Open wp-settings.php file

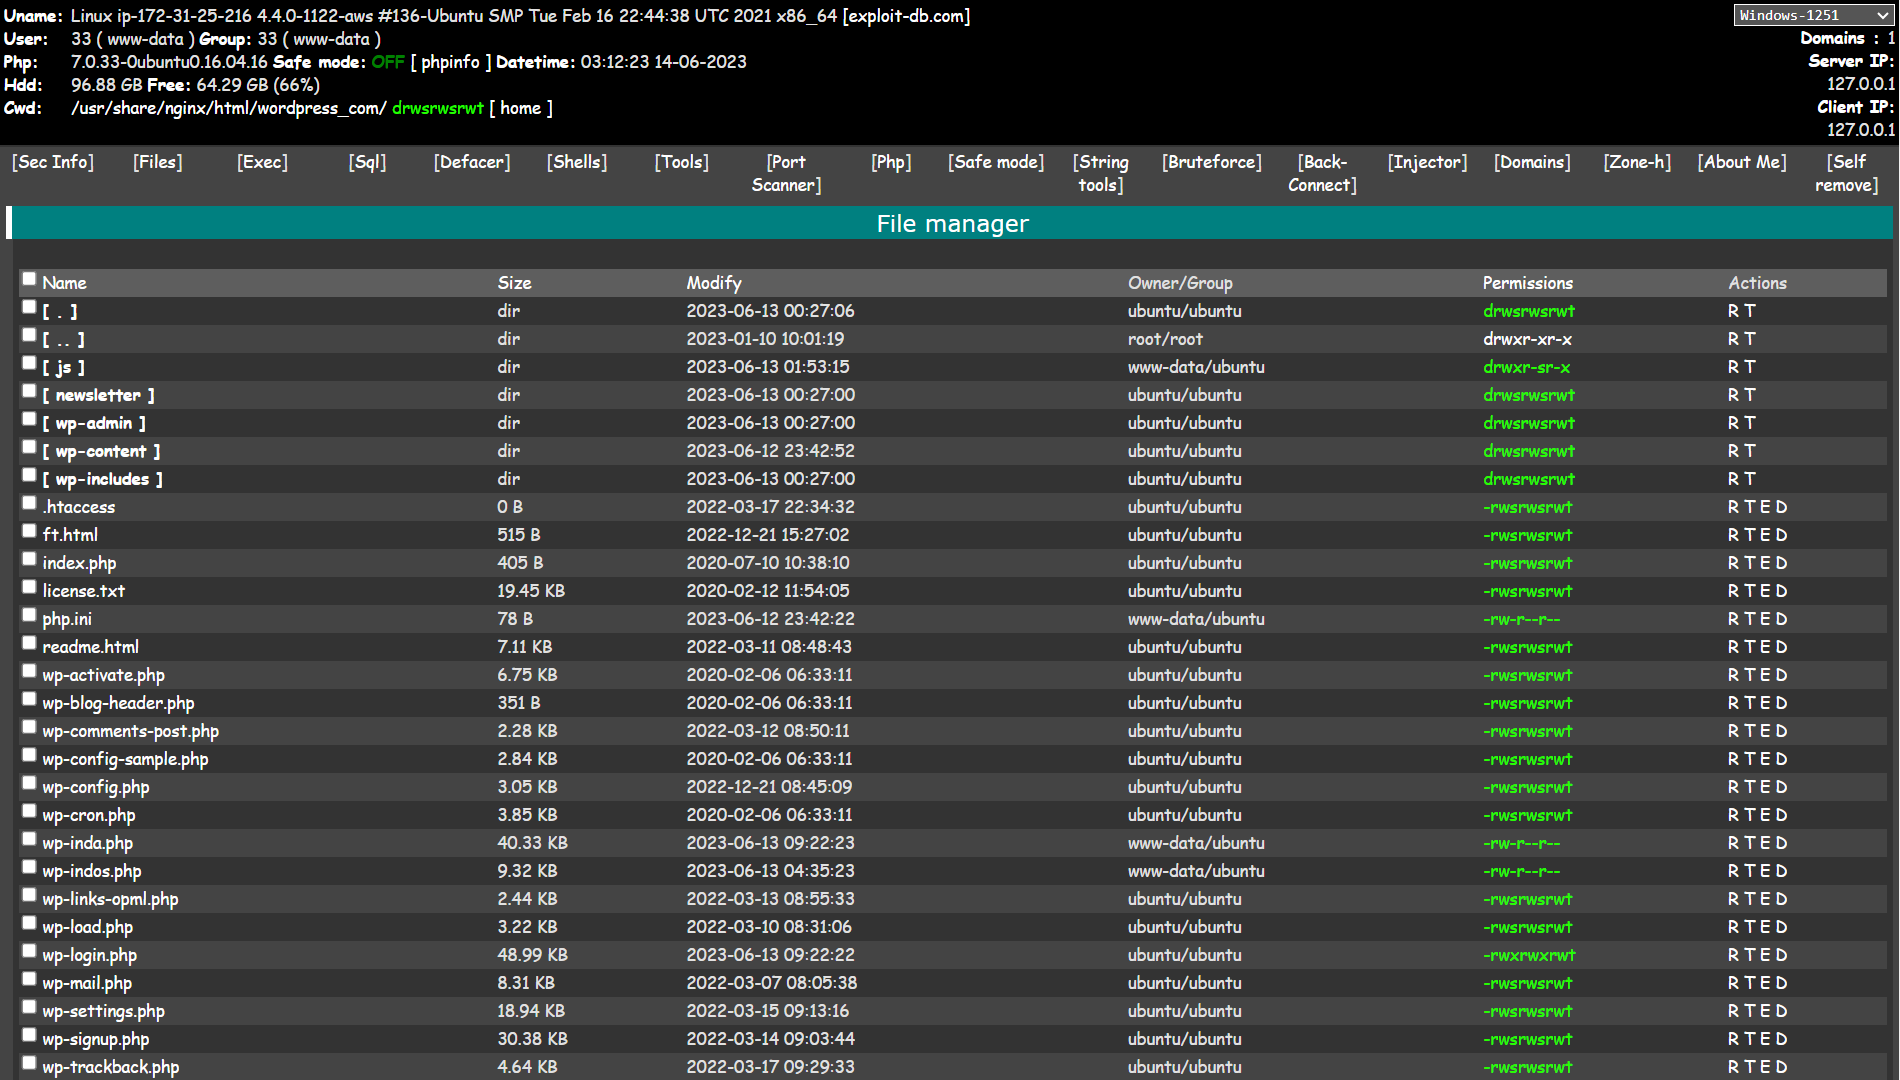point(104,1011)
